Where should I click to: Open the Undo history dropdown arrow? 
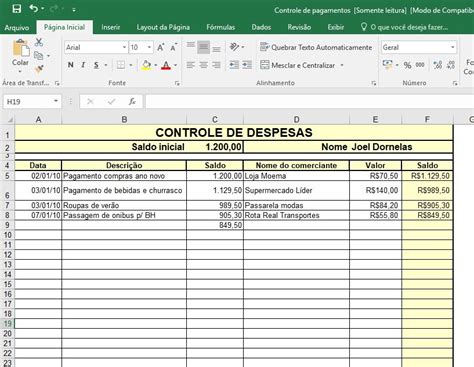click(43, 9)
